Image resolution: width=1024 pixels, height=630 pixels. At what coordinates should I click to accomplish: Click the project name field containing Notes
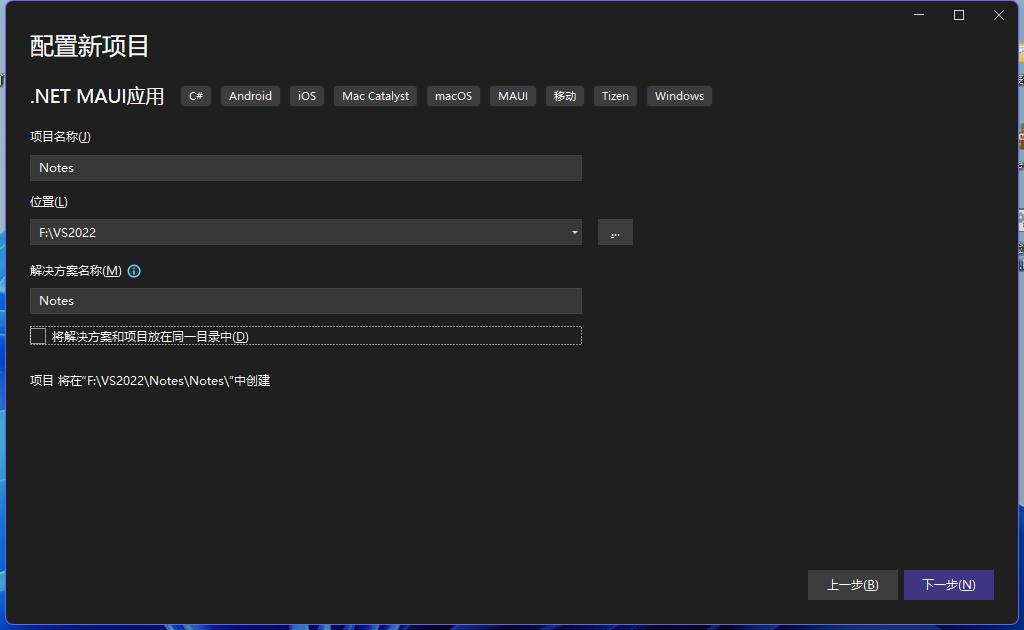(306, 168)
